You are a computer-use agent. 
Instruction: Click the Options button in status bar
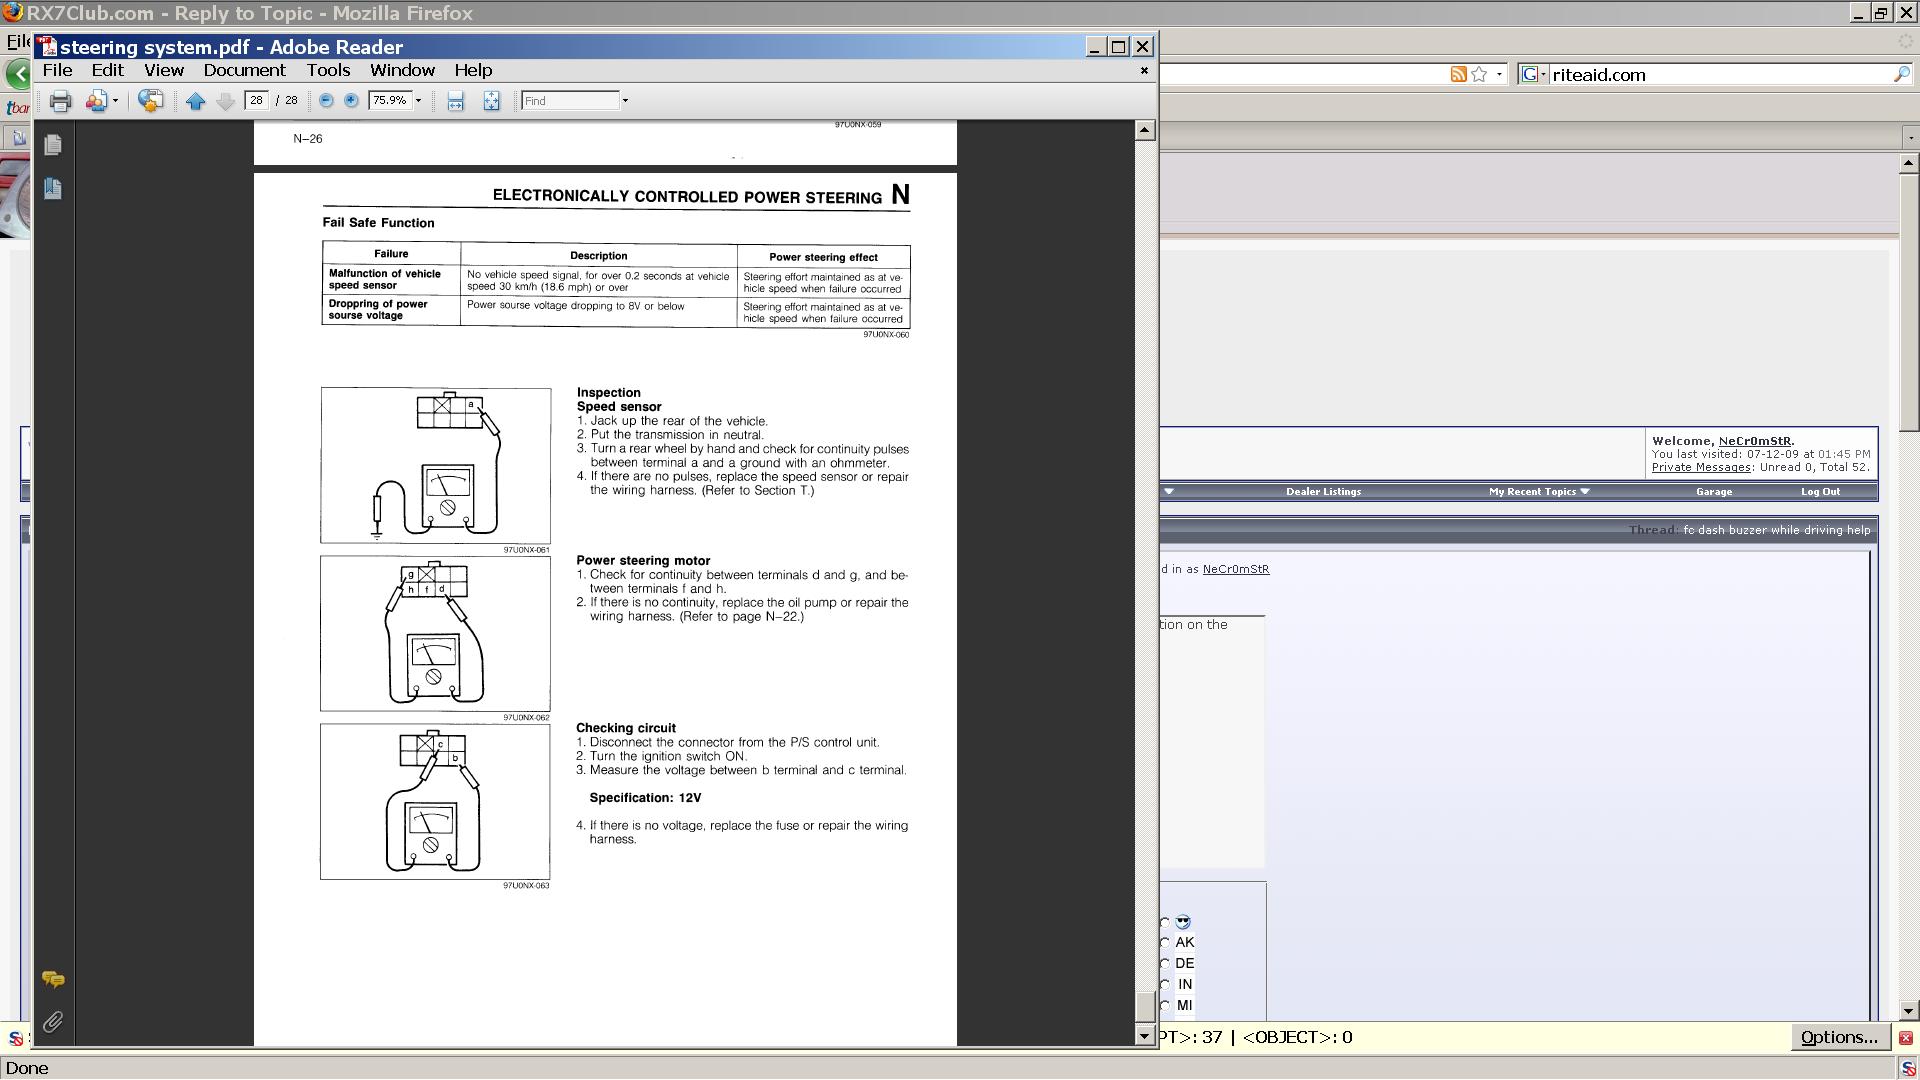(x=1839, y=1038)
